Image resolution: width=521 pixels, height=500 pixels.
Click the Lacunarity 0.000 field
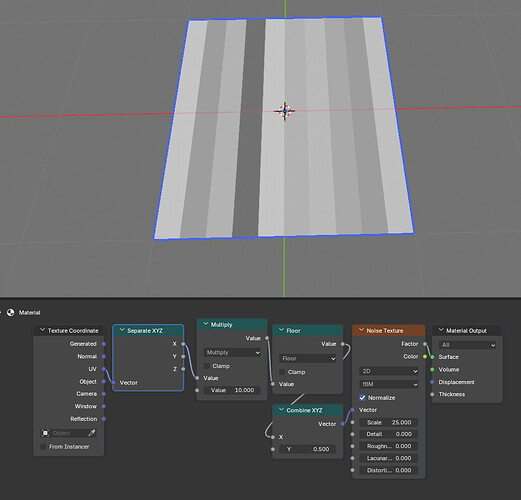pos(389,458)
